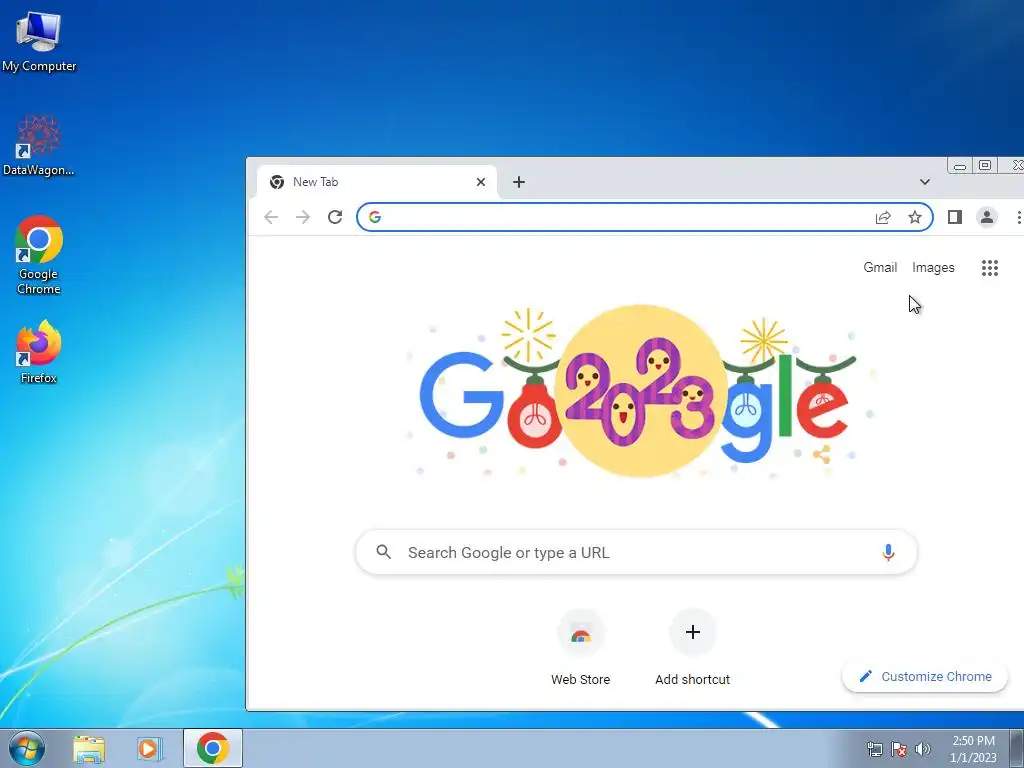Close the New Tab tab
The image size is (1024, 768).
pos(481,182)
